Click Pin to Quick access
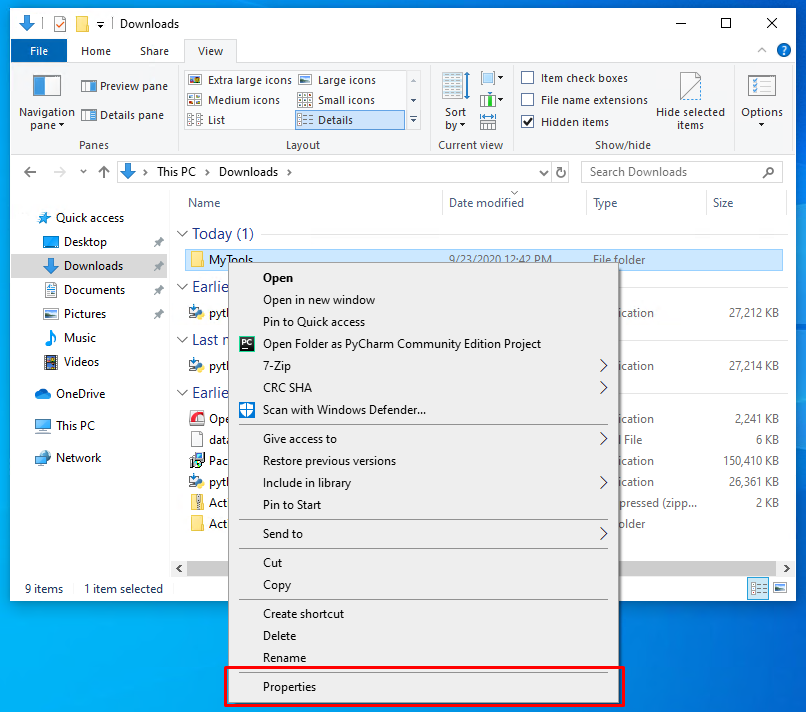806x712 pixels. point(424,321)
